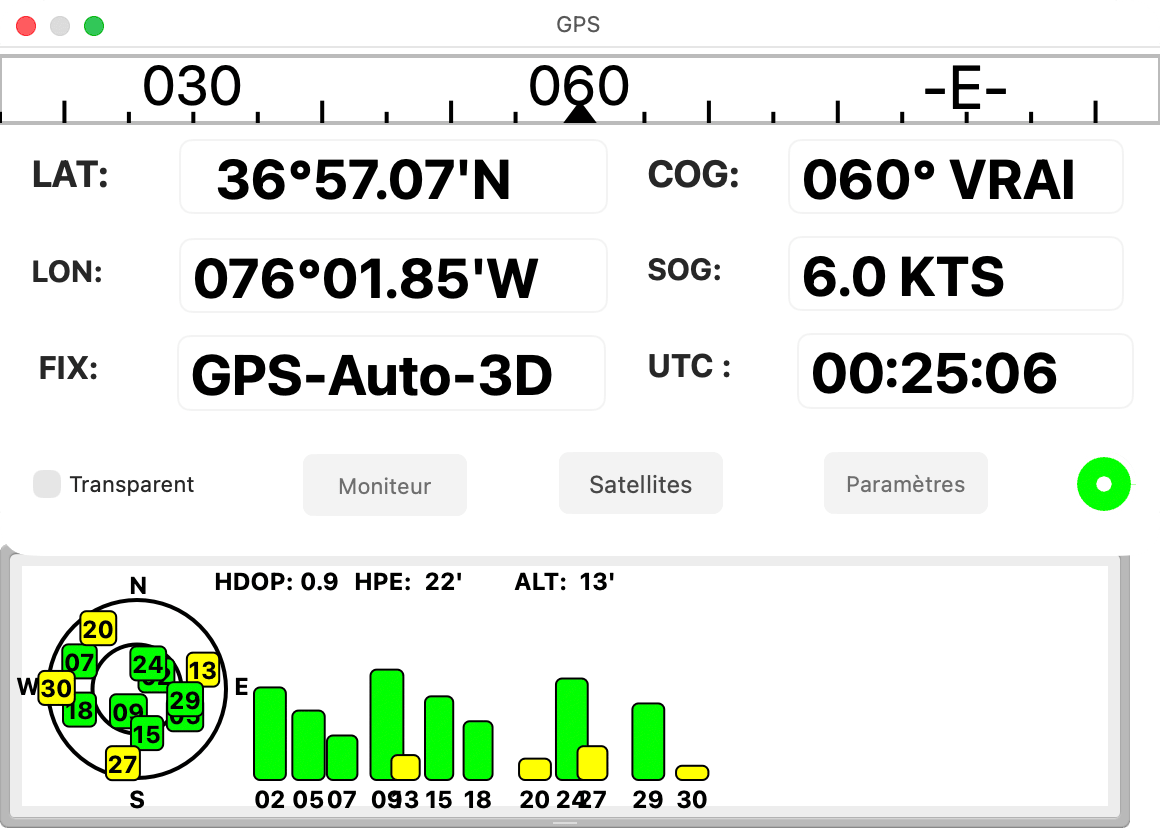Click the yellow signal bar for satellite 30
This screenshot has height=828, width=1160.
[692, 773]
